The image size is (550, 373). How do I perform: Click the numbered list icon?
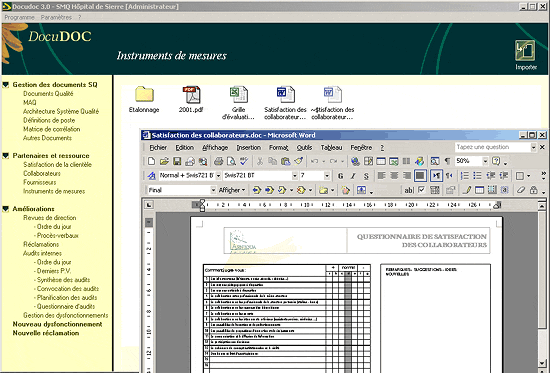coord(464,175)
